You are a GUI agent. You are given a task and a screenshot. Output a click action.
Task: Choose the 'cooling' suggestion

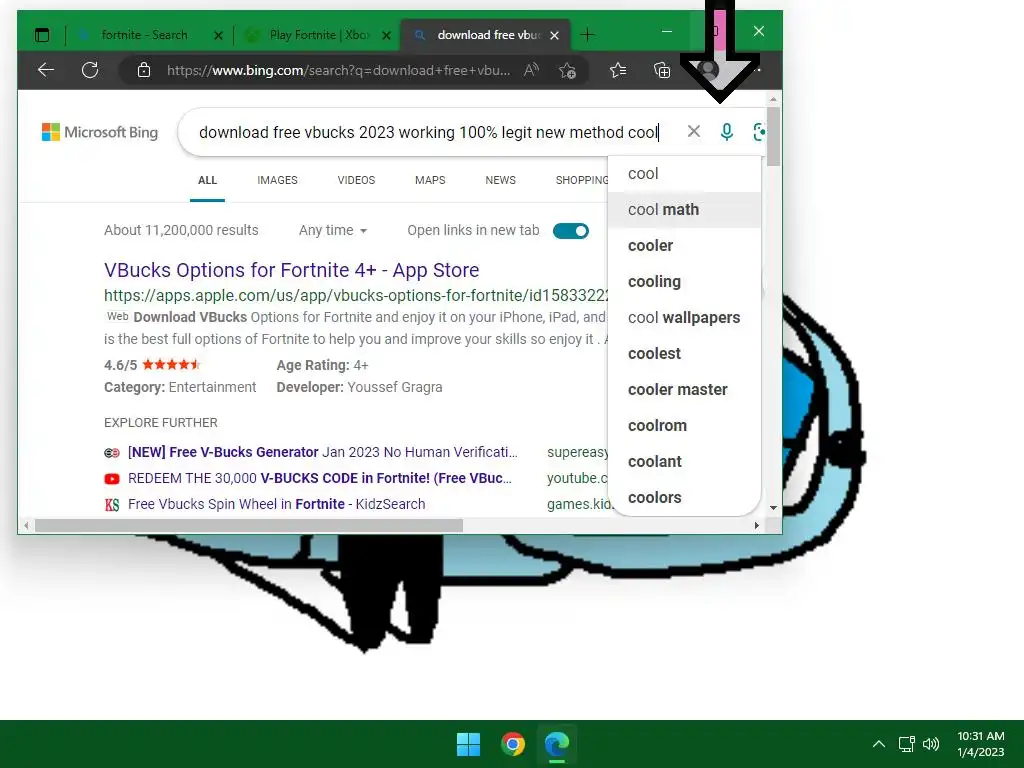[684, 281]
